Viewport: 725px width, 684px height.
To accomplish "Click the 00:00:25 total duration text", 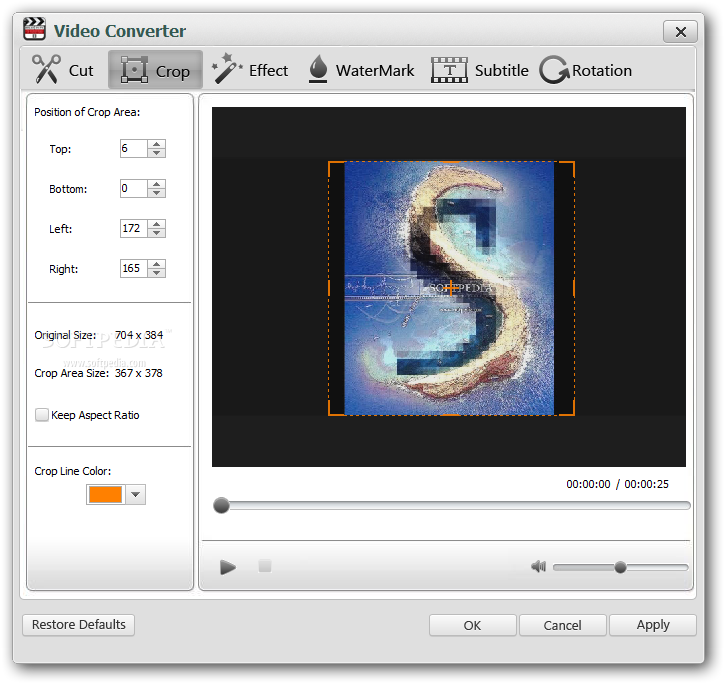I will (x=646, y=484).
